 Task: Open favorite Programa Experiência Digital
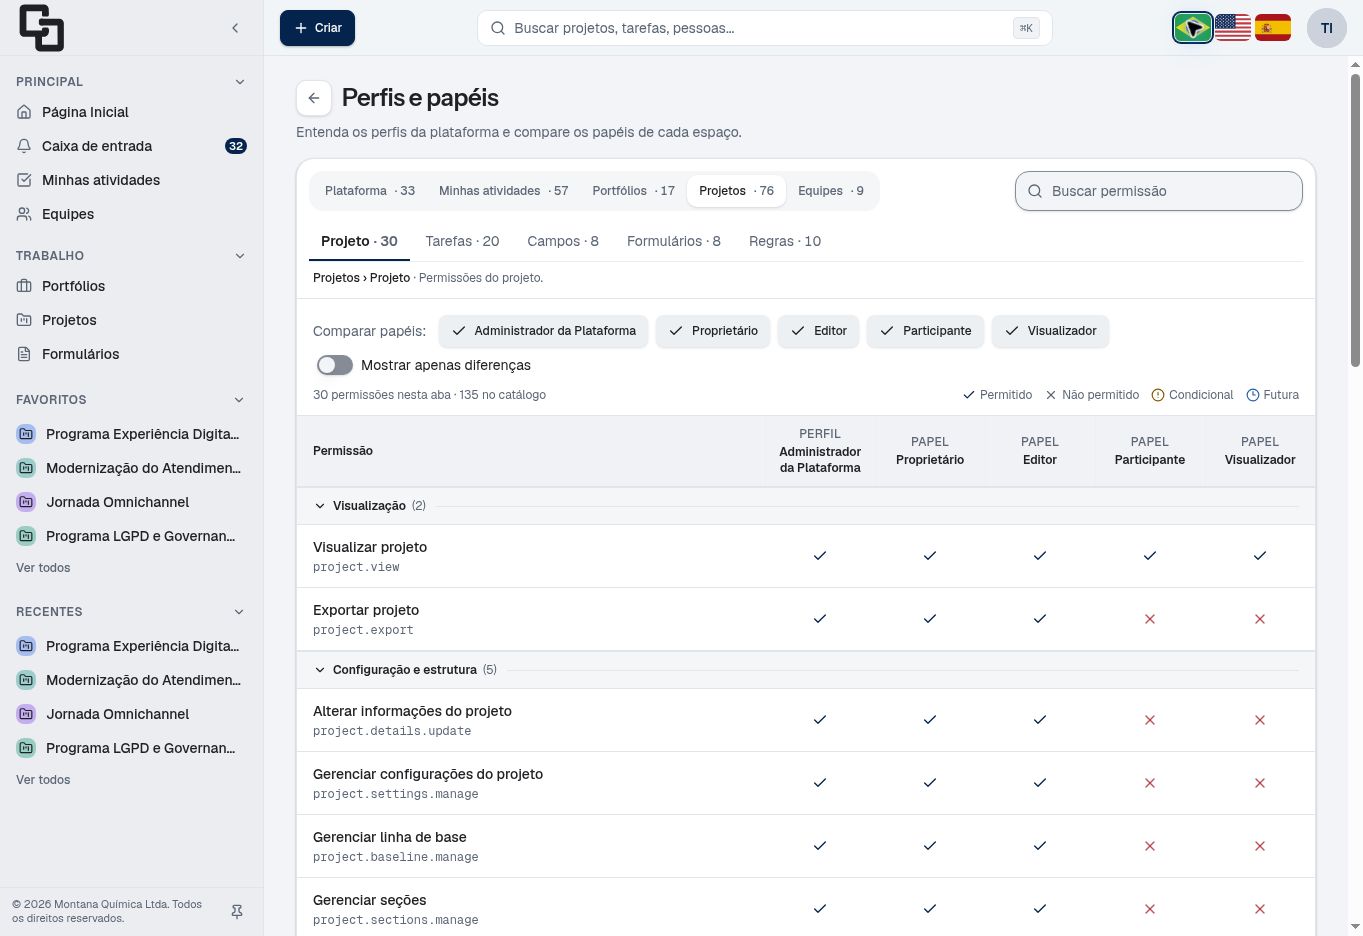pos(131,434)
